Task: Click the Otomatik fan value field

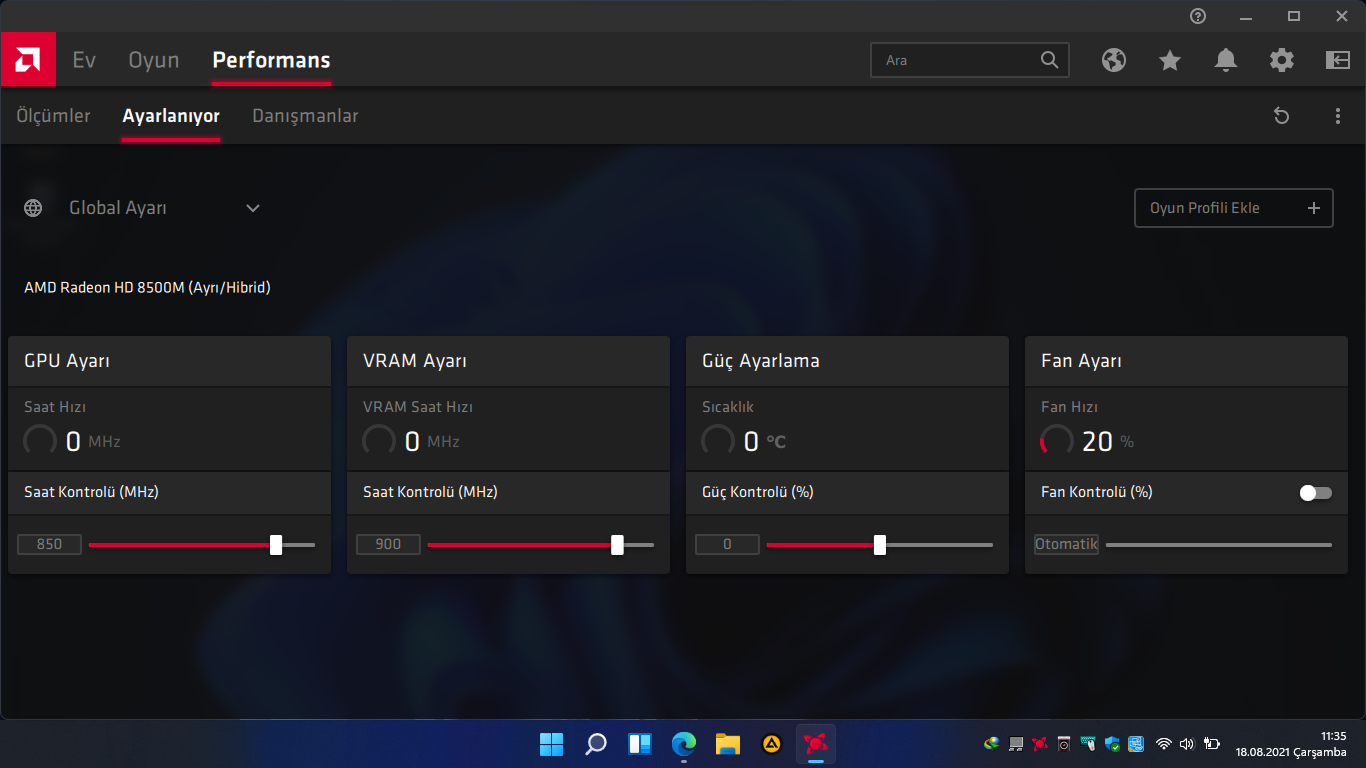Action: (1066, 545)
